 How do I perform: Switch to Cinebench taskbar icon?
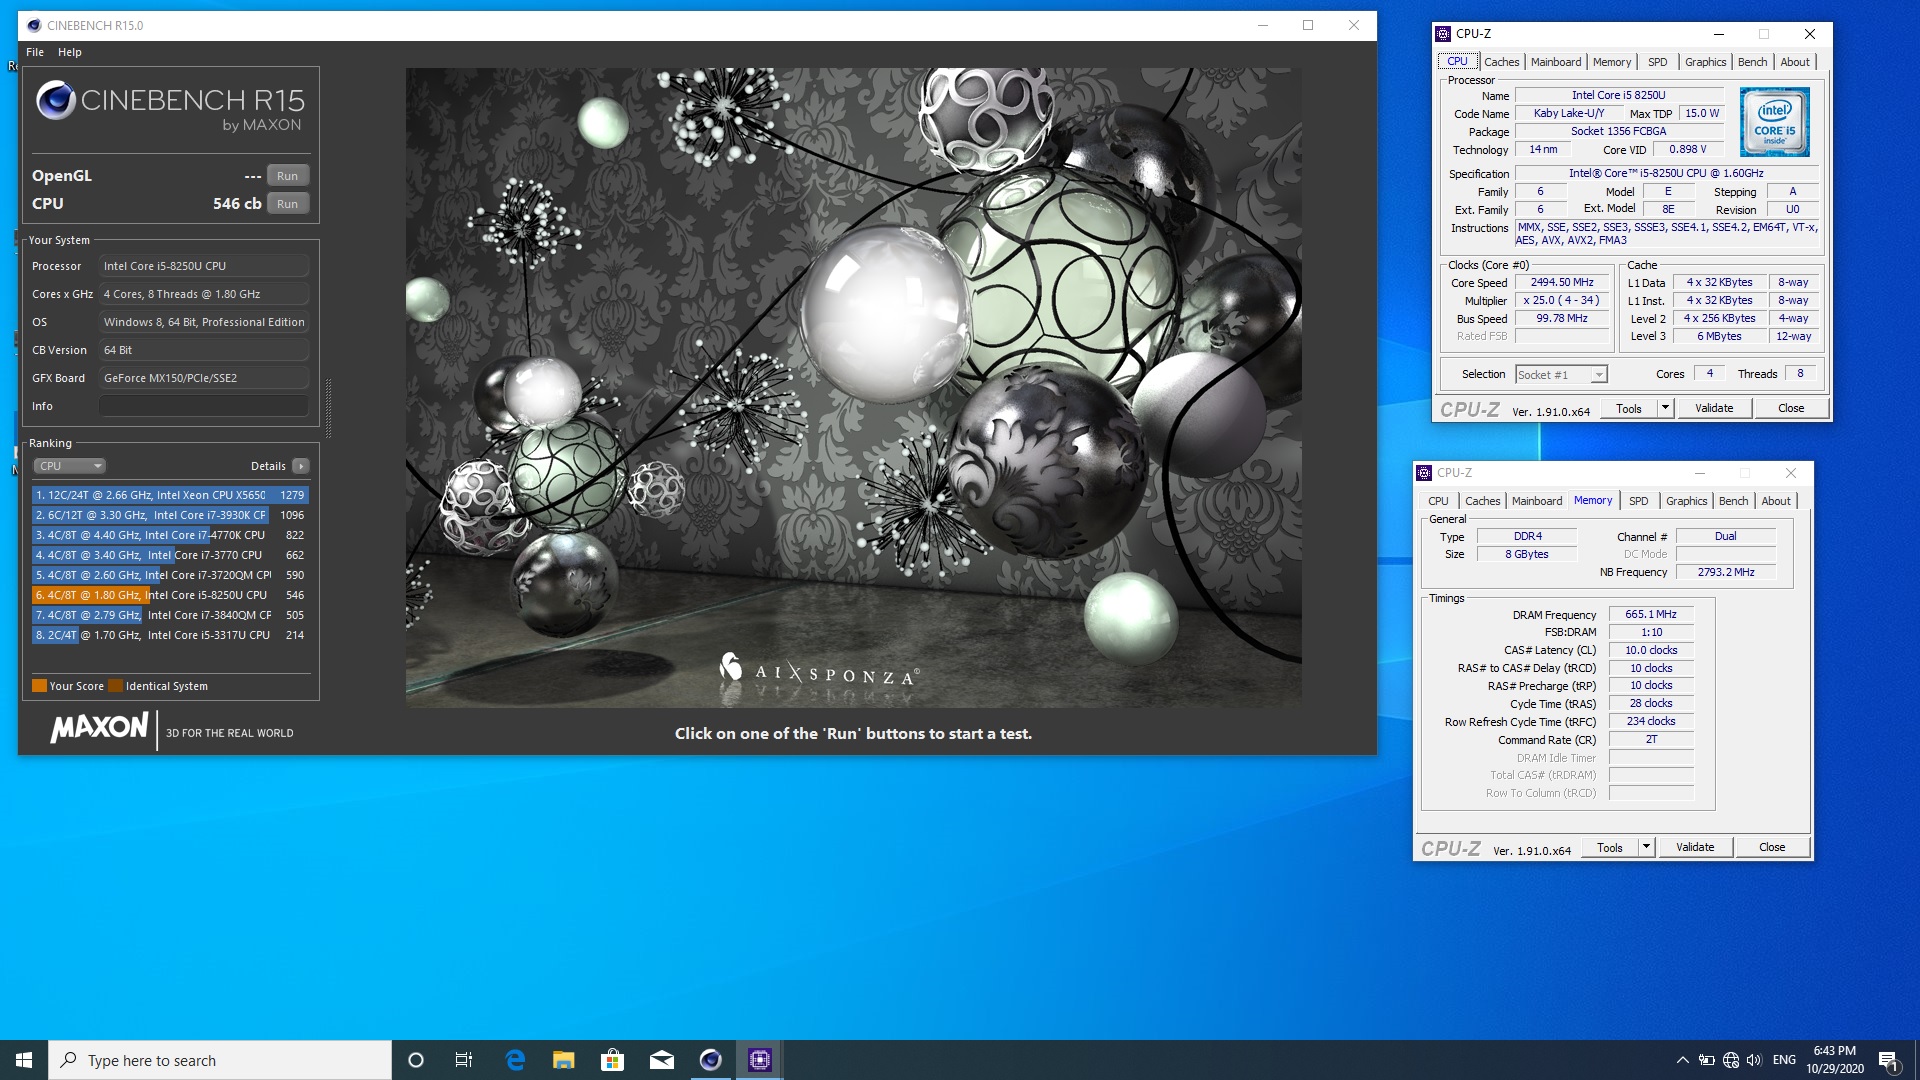(710, 1060)
